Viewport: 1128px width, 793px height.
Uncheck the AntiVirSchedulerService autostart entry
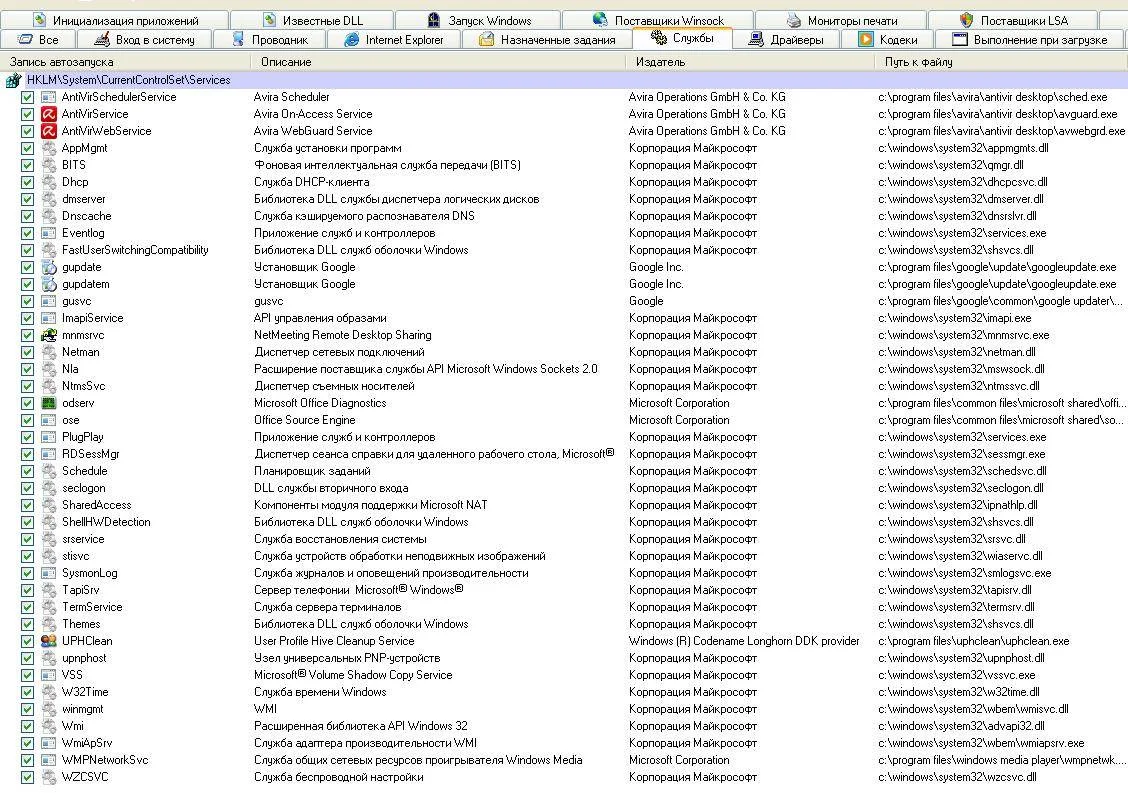[27, 96]
